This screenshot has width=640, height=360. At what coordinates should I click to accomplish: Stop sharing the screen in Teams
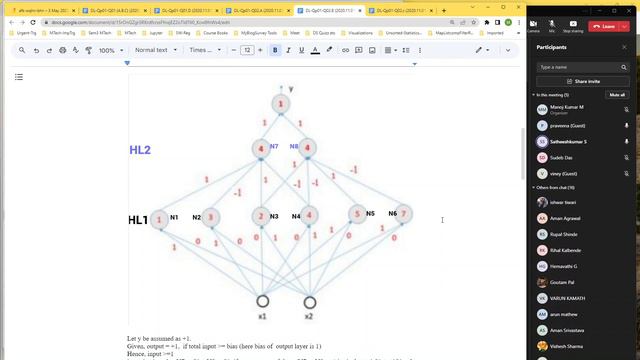(573, 26)
